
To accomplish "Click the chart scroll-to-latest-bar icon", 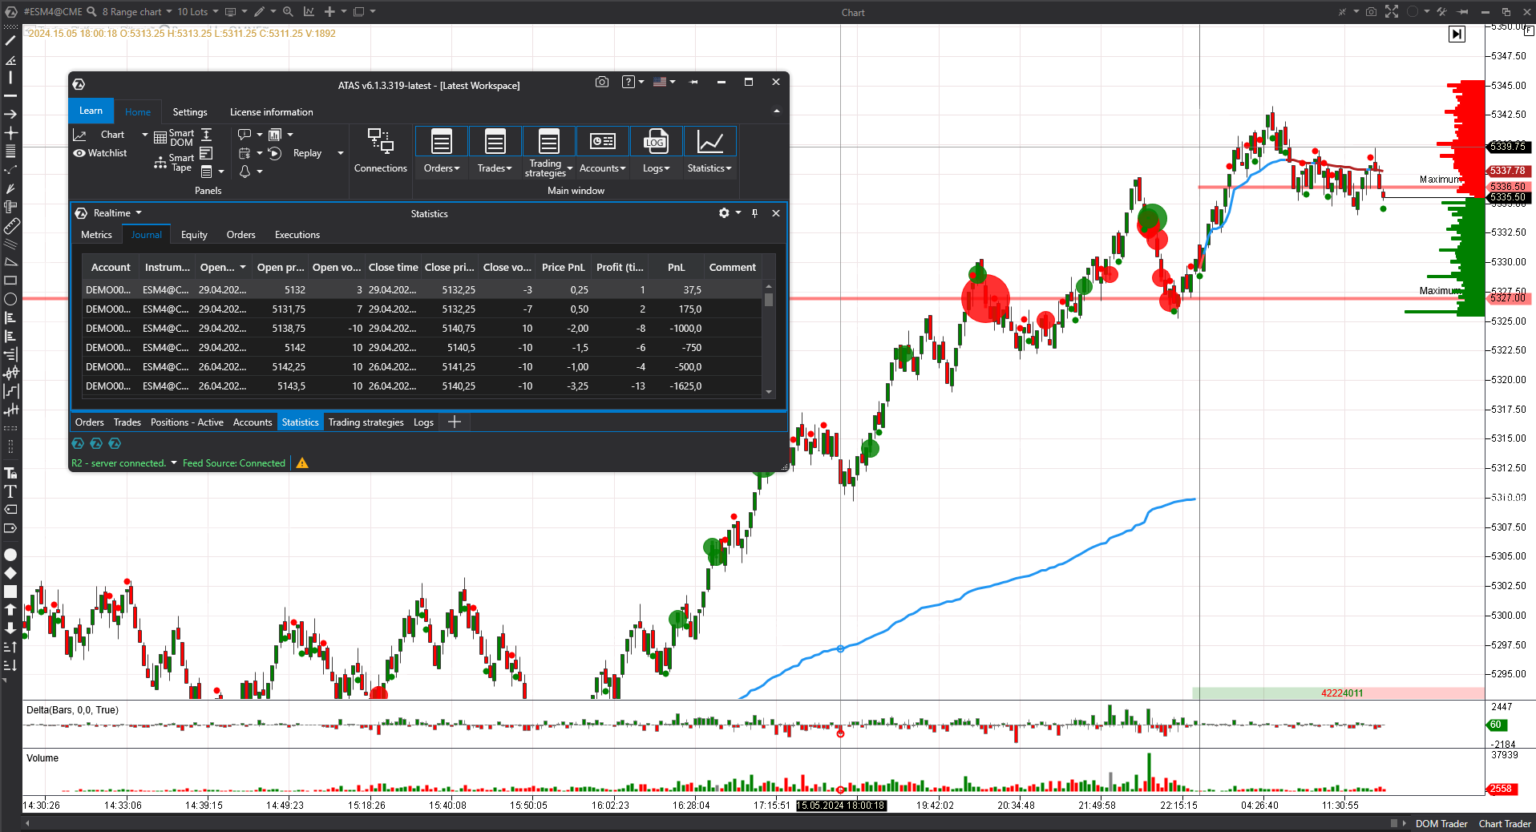I will point(1457,34).
